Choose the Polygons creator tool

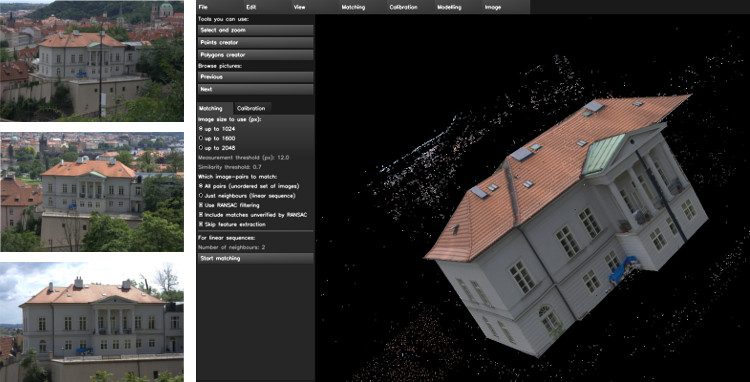point(255,55)
